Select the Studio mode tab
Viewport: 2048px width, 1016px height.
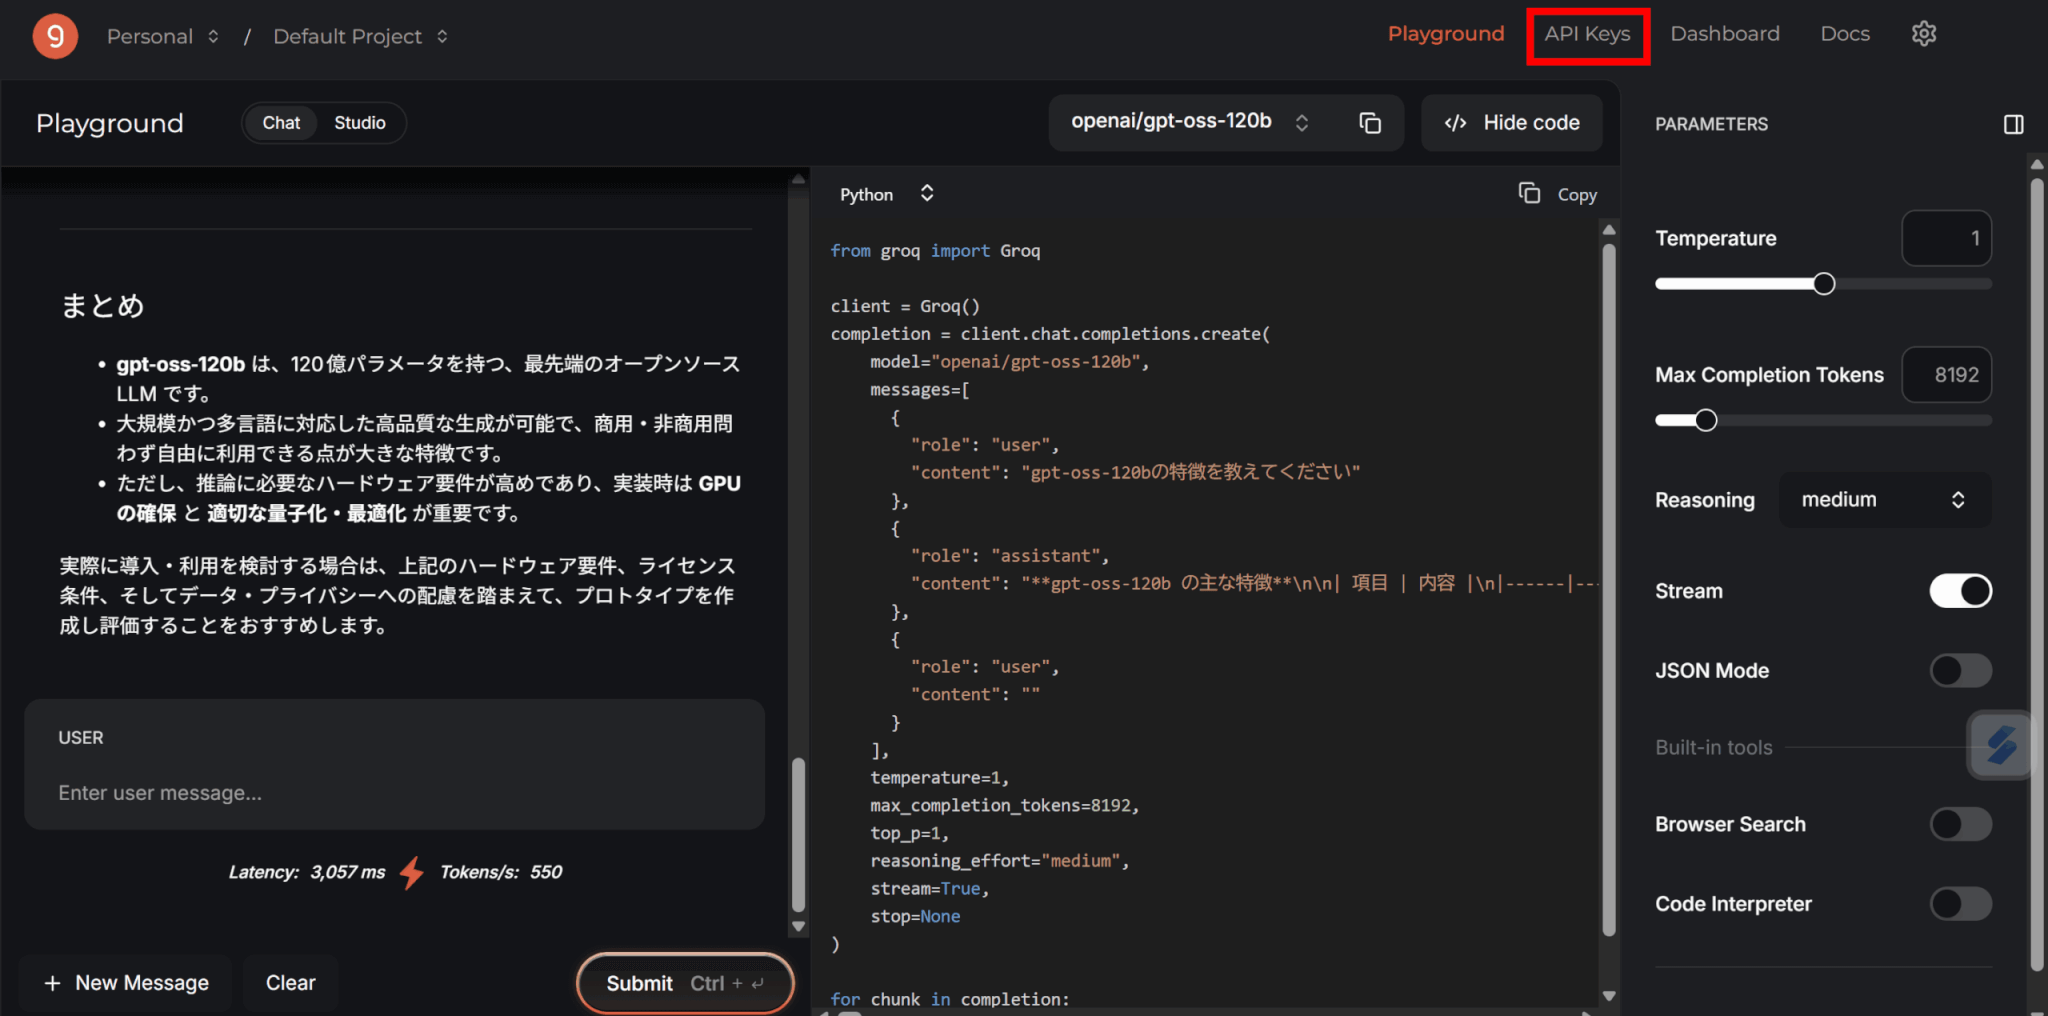tap(360, 123)
